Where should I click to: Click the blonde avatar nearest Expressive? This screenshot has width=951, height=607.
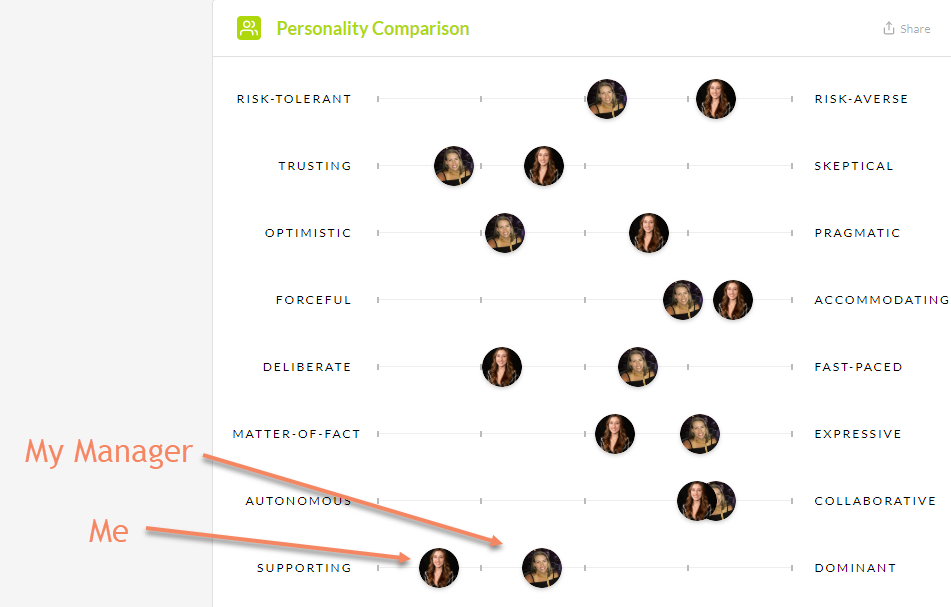point(700,434)
